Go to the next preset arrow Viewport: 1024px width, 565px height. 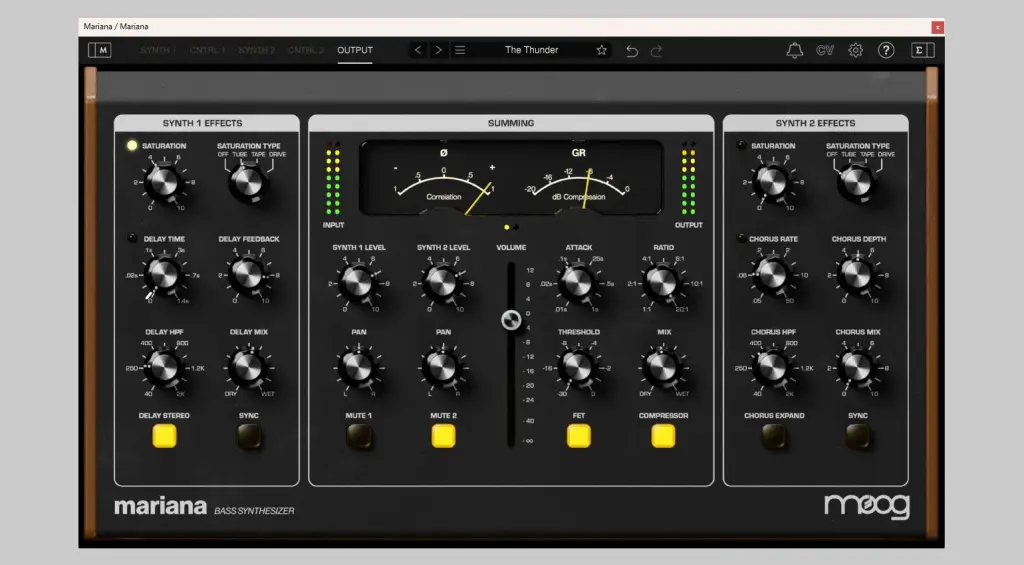438,50
